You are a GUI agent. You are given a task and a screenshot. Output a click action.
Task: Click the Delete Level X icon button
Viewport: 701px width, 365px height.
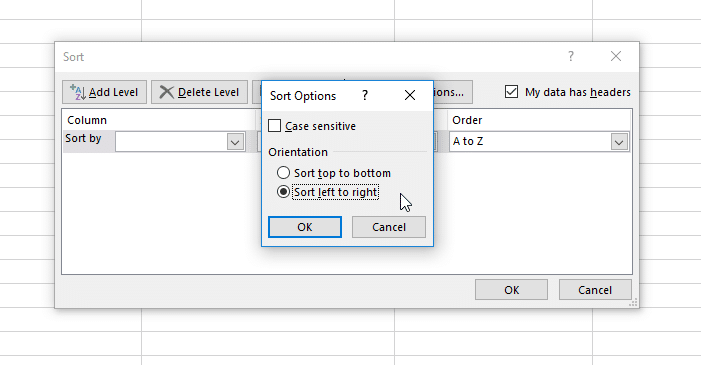click(x=199, y=92)
